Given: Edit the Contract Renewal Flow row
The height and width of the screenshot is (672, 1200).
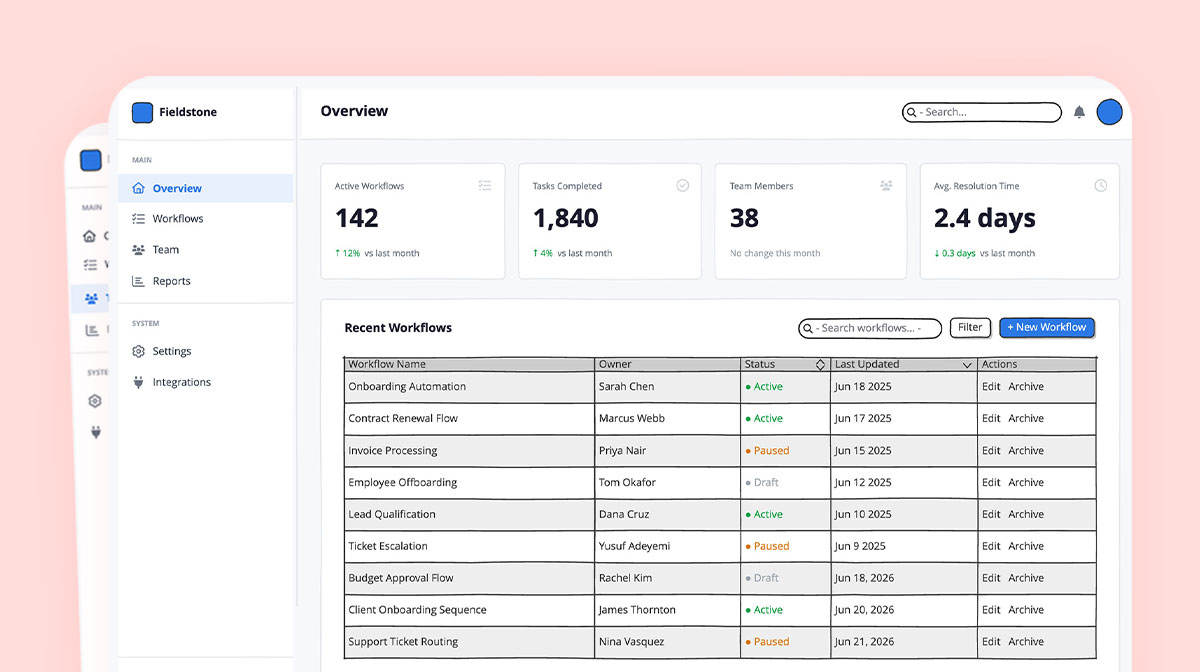Looking at the screenshot, I should click(x=991, y=418).
